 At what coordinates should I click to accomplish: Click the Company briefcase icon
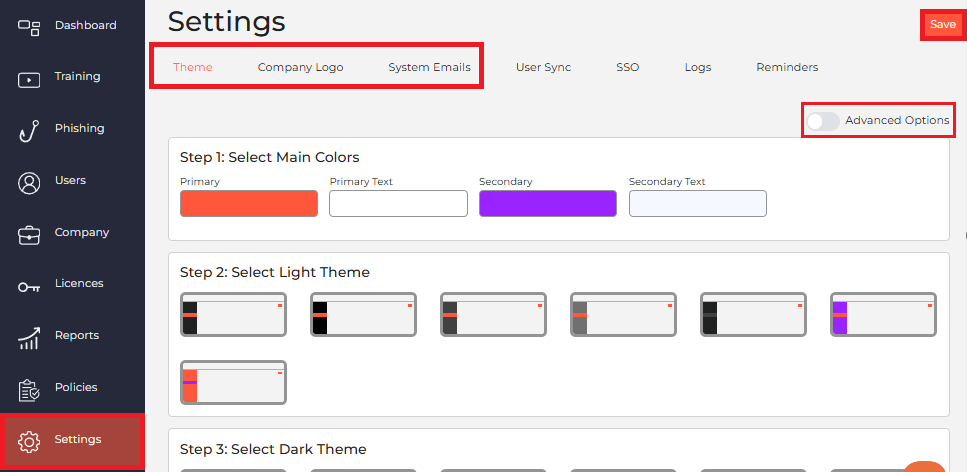coord(28,234)
